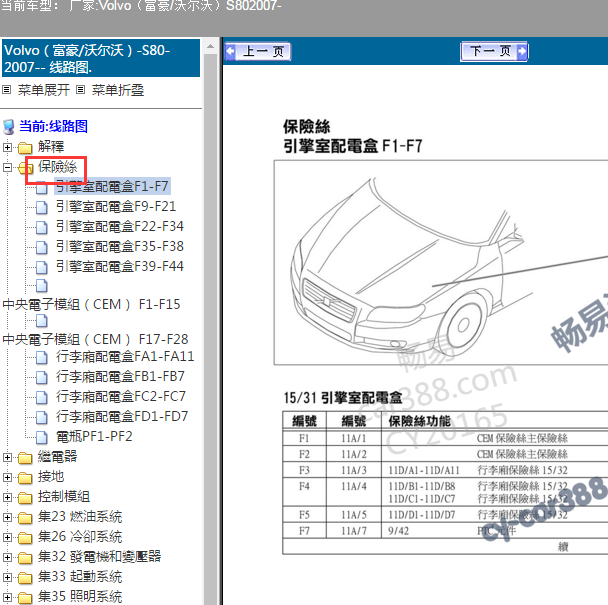The image size is (608, 605).
Task: Expand the 集23 燃油系統 node
Action: click(x=7, y=517)
